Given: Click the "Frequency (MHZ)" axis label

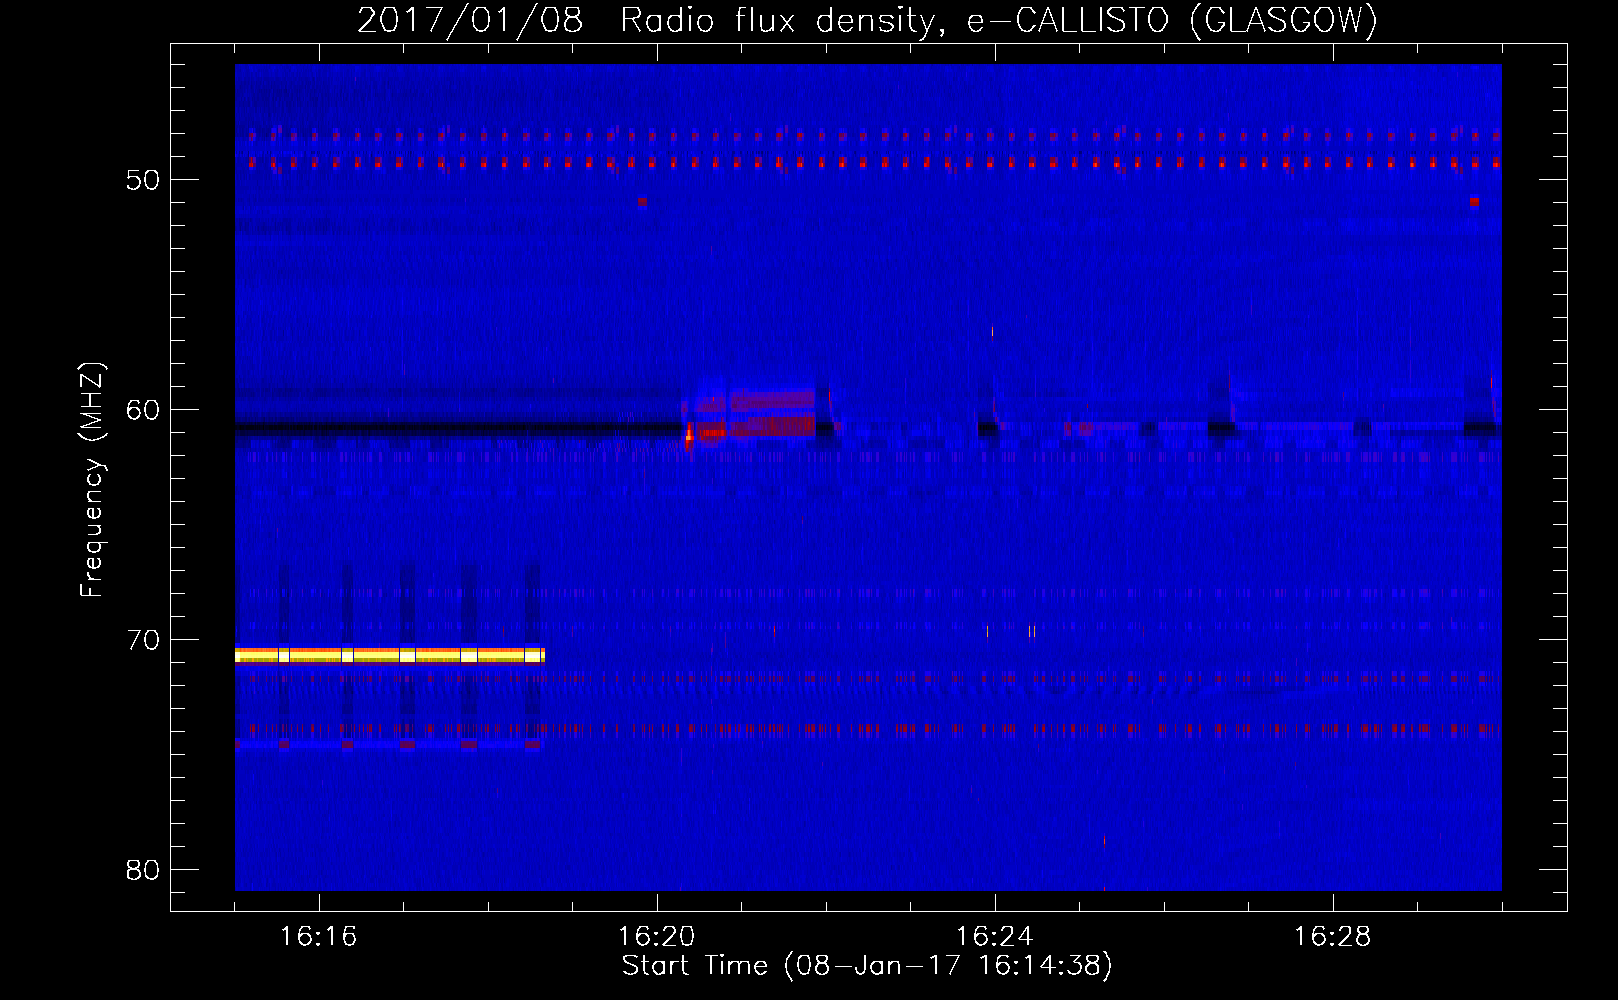Looking at the screenshot, I should click(92, 480).
